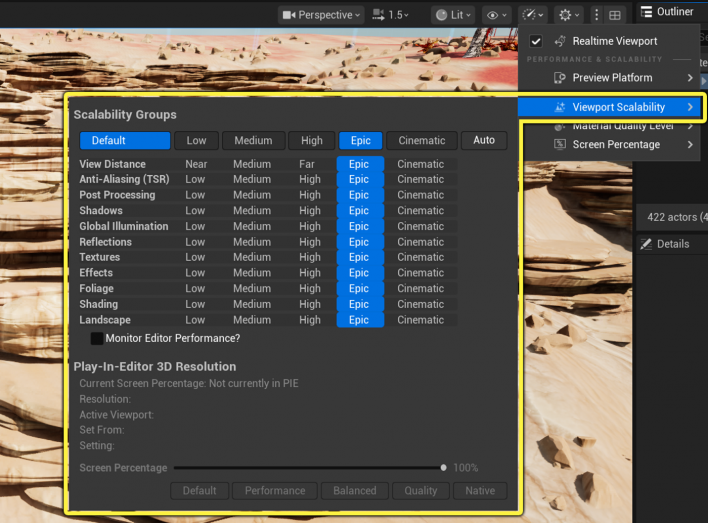The image size is (708, 523).
Task: Open the Material Quality Level submenu
Action: [610, 126]
